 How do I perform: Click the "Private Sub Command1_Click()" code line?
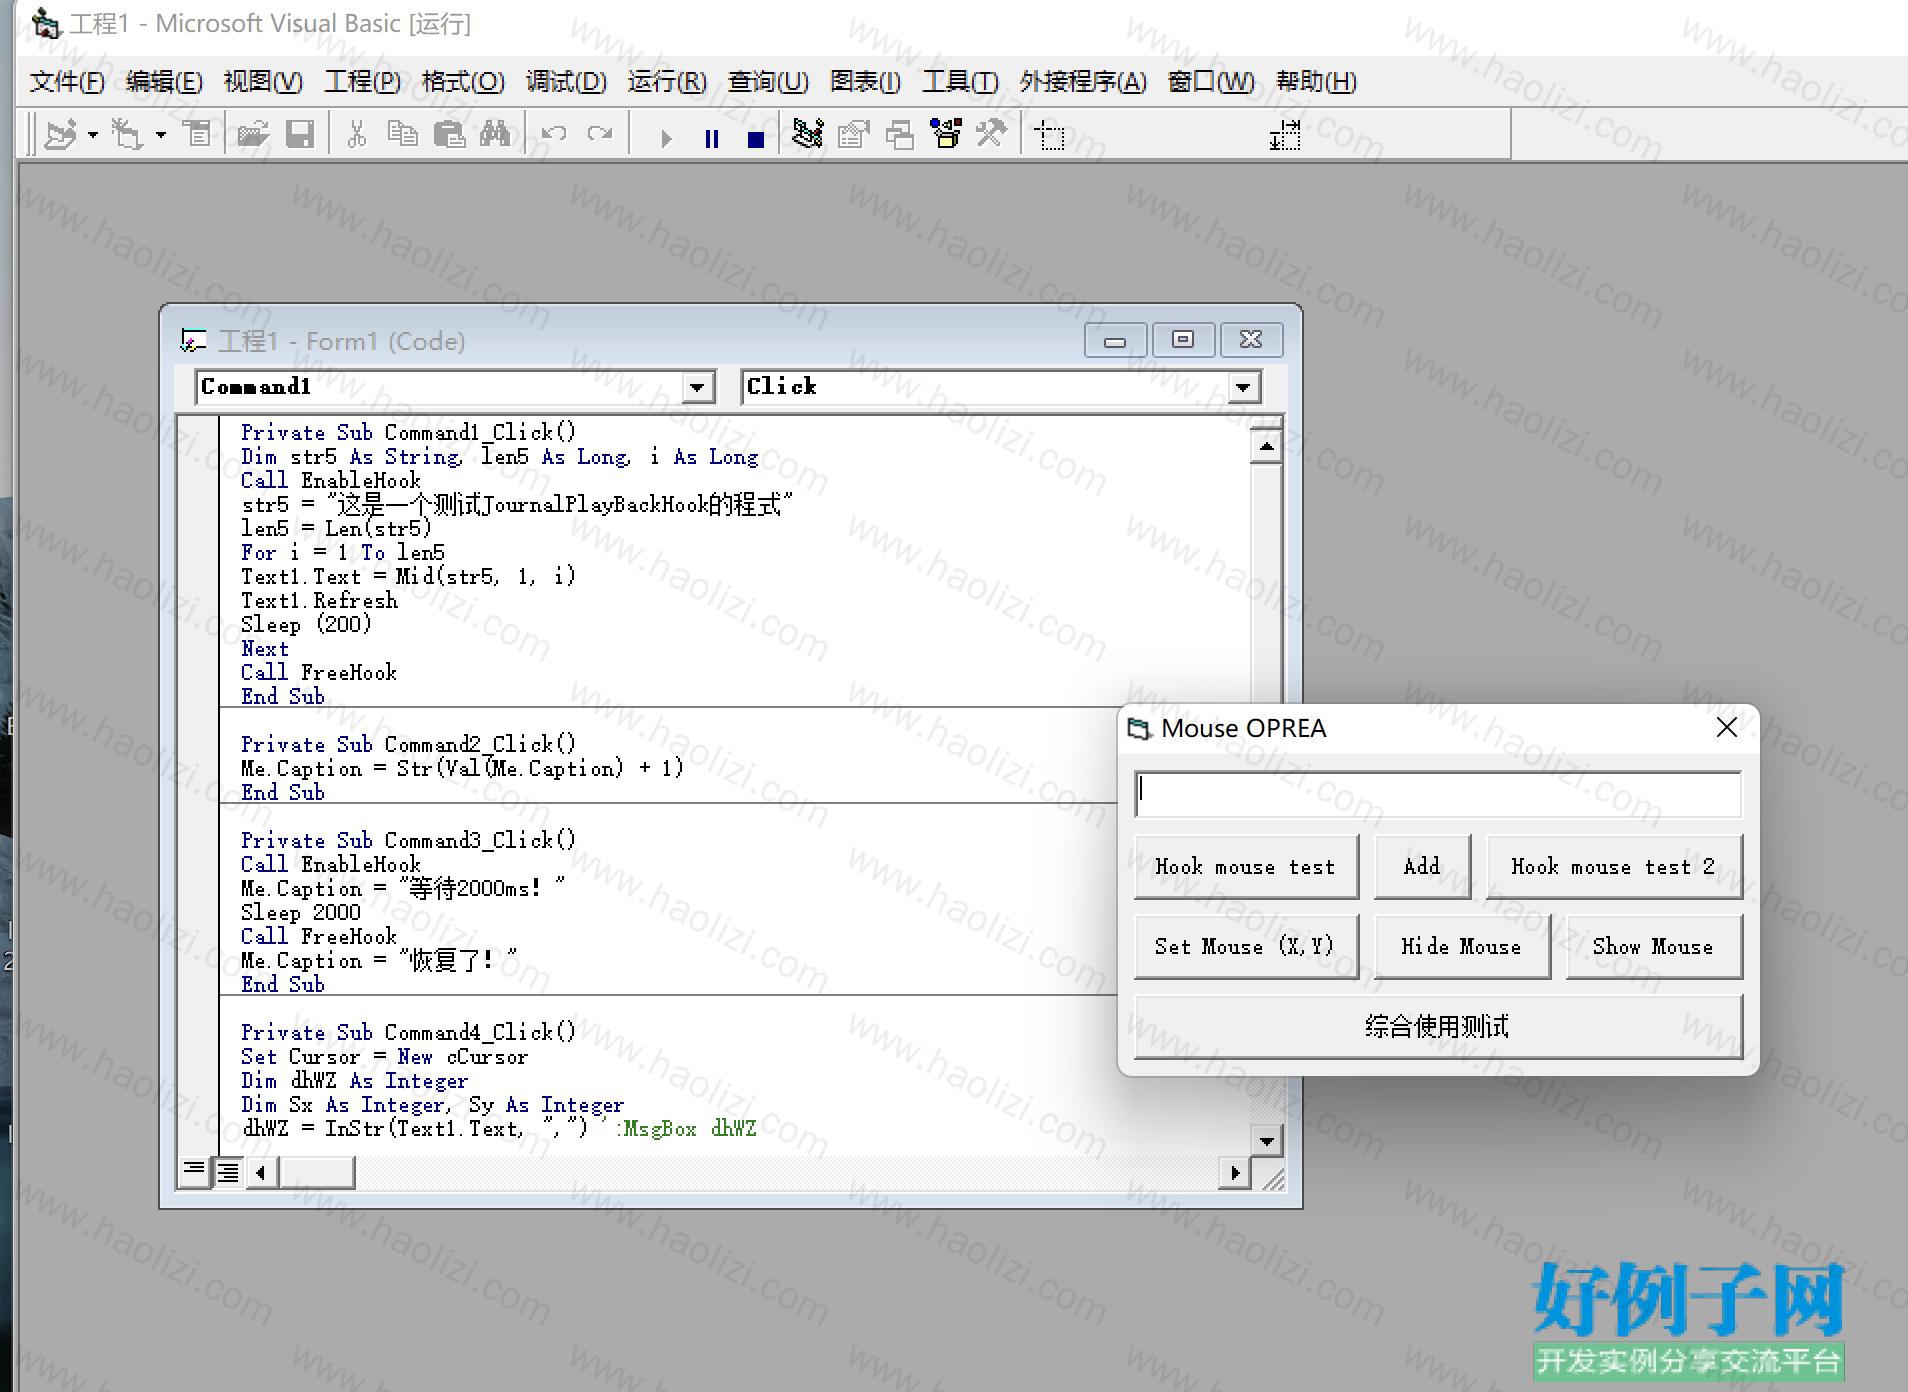coord(408,432)
